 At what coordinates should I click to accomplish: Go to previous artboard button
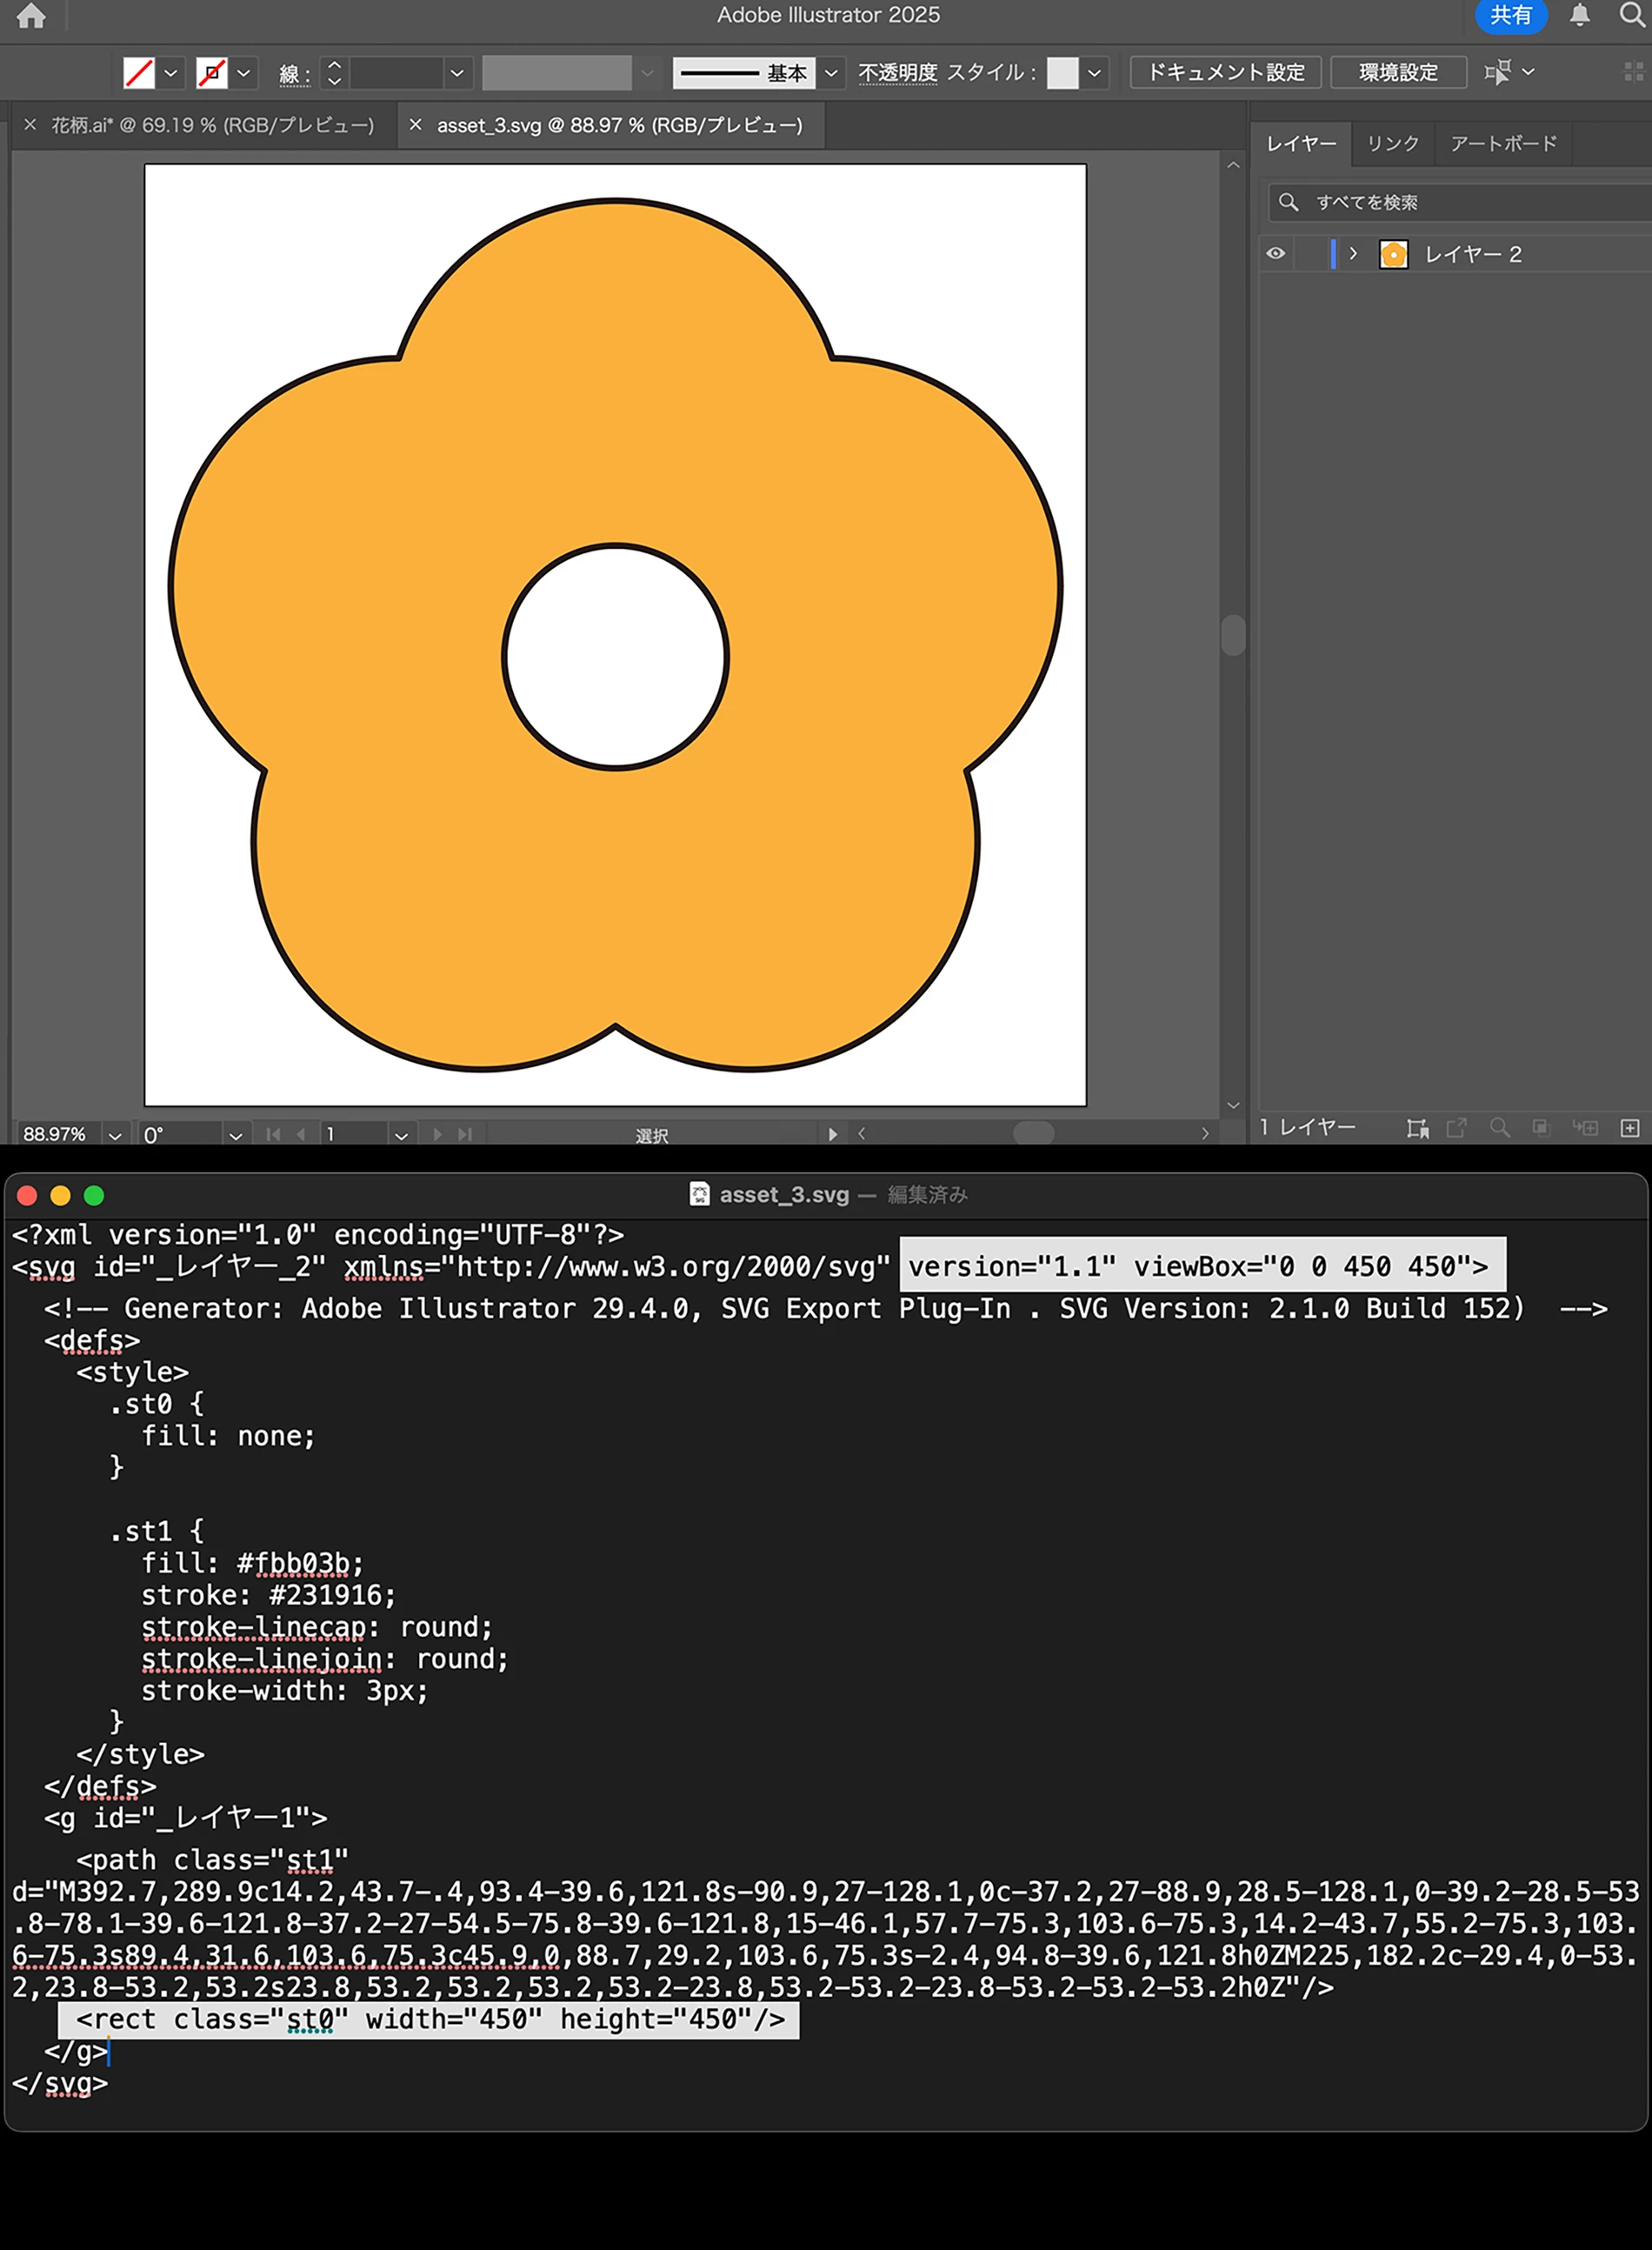(x=301, y=1134)
